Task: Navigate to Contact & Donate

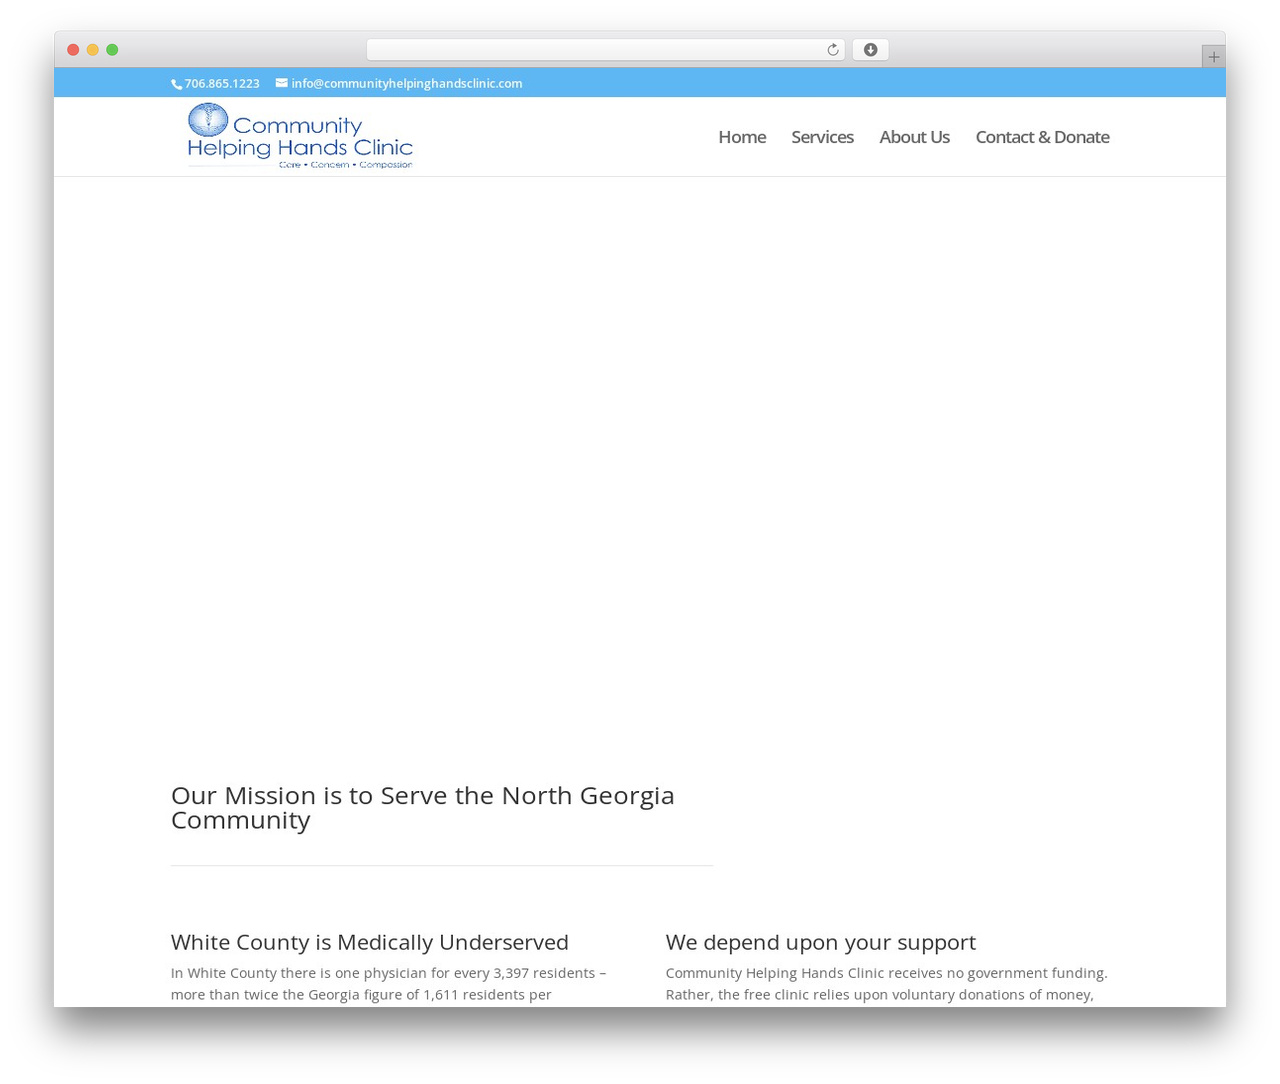Action: 1042,137
